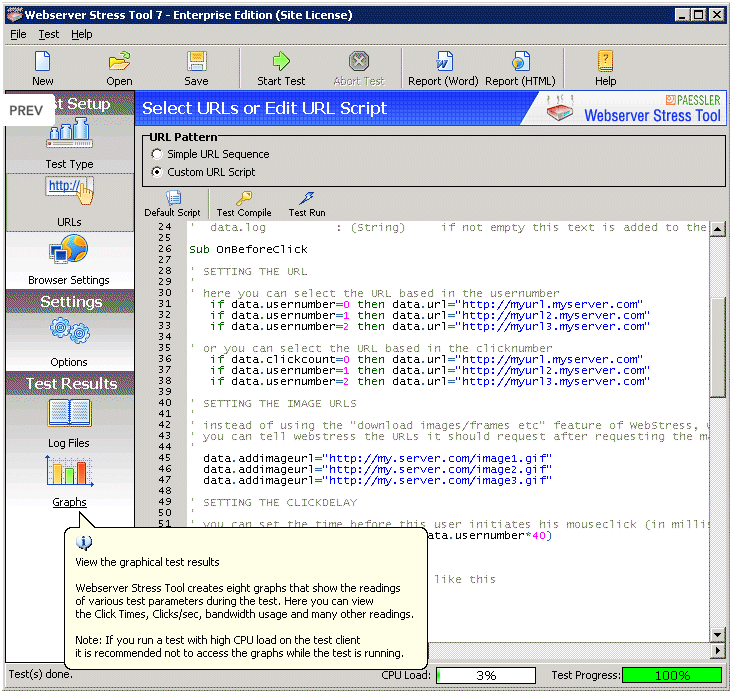This screenshot has width=736, height=694.
Task: Choose Custom URL Script radio button
Action: 157,172
